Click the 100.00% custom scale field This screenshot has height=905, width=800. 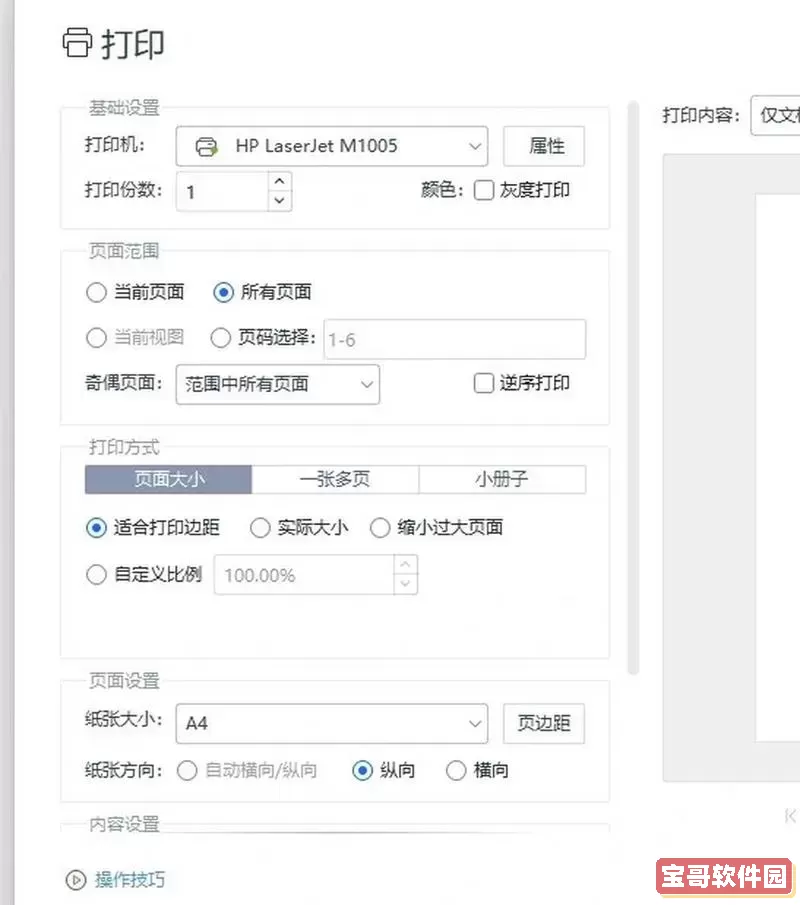tap(304, 575)
